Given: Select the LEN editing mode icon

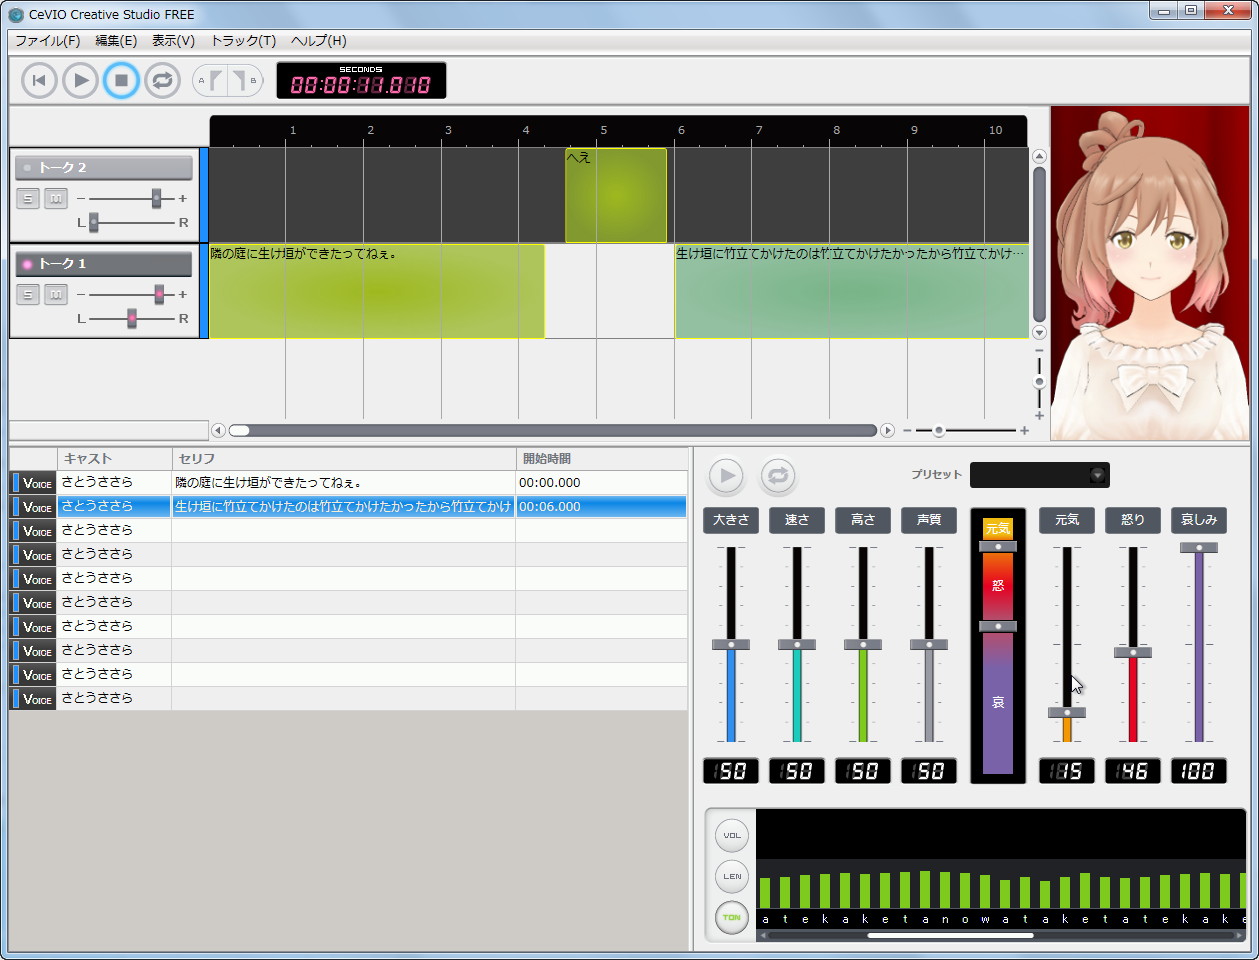Looking at the screenshot, I should pyautogui.click(x=731, y=876).
